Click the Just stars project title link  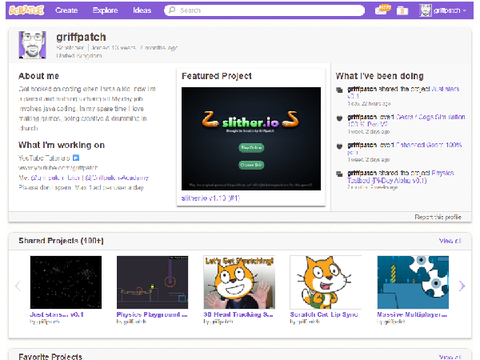point(57,314)
